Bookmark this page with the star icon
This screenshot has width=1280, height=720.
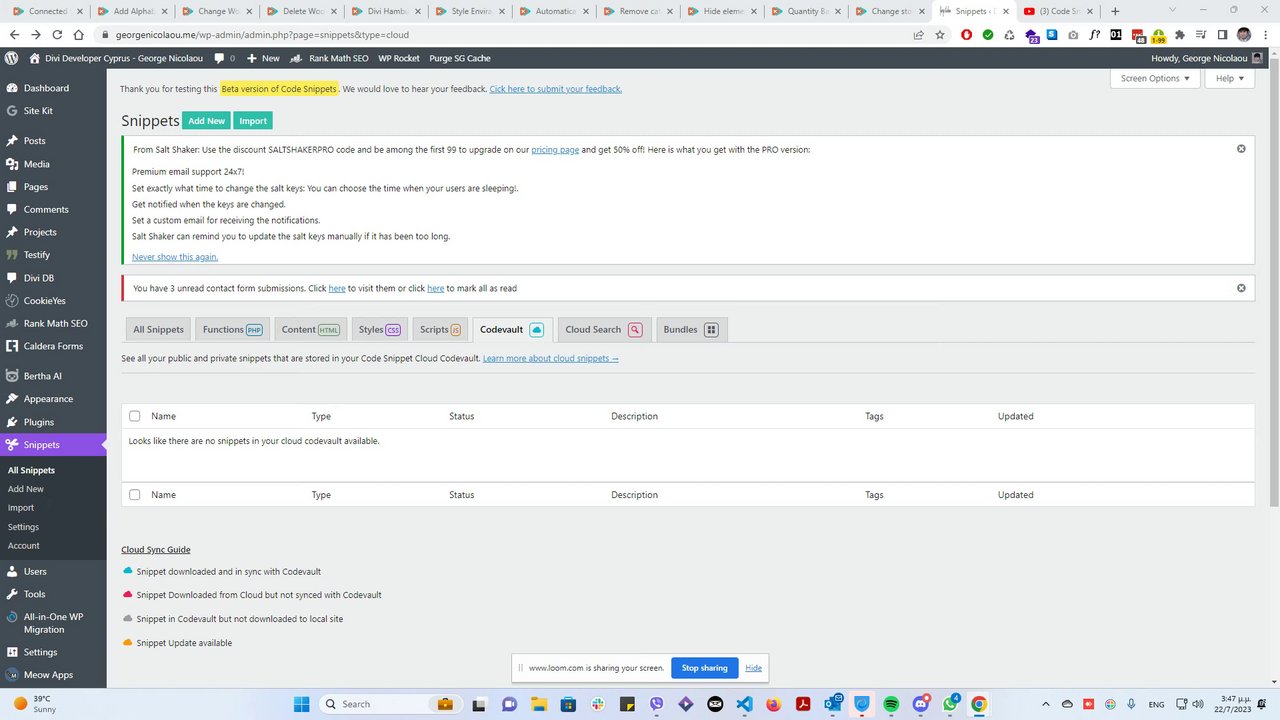[x=940, y=34]
